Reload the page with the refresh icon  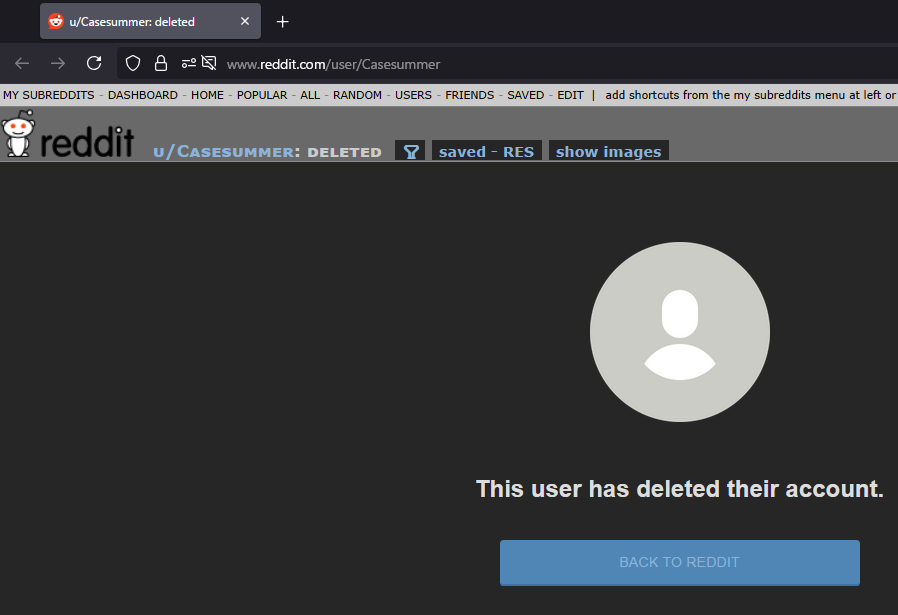(94, 63)
